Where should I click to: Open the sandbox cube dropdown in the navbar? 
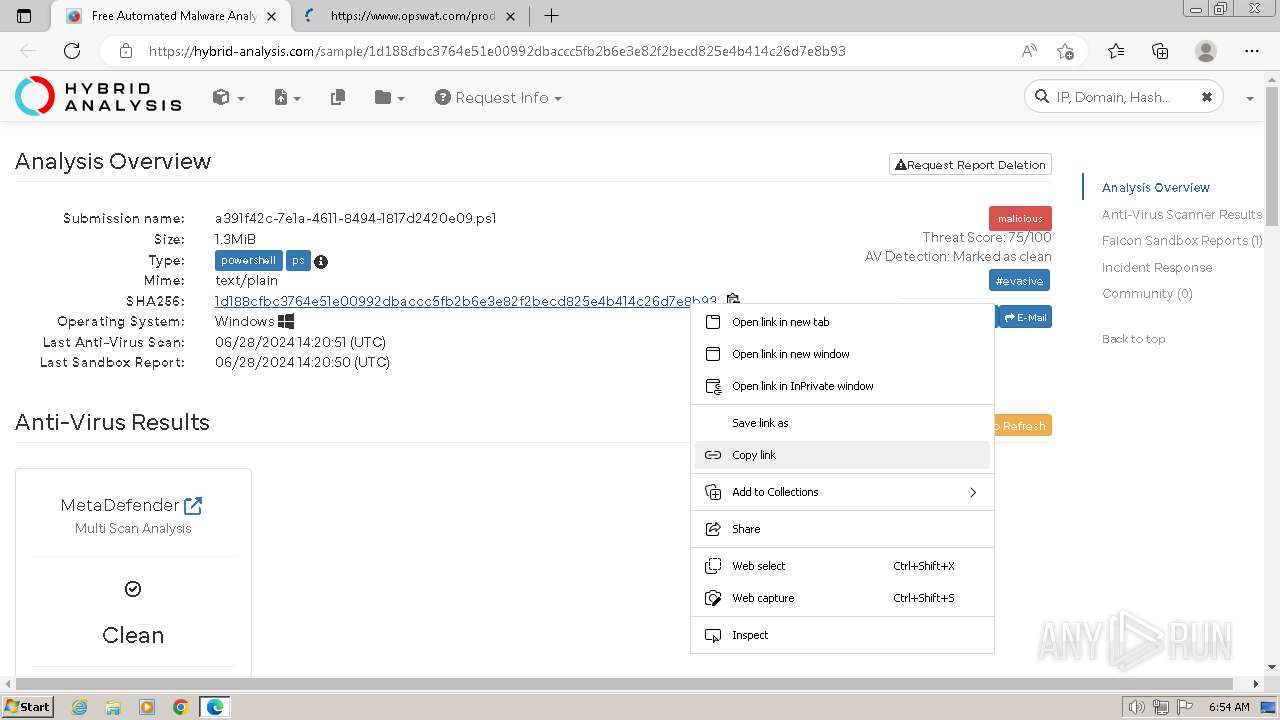click(228, 97)
